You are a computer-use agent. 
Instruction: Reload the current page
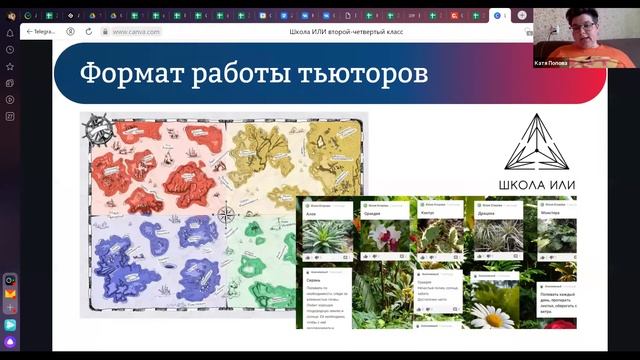tap(89, 31)
